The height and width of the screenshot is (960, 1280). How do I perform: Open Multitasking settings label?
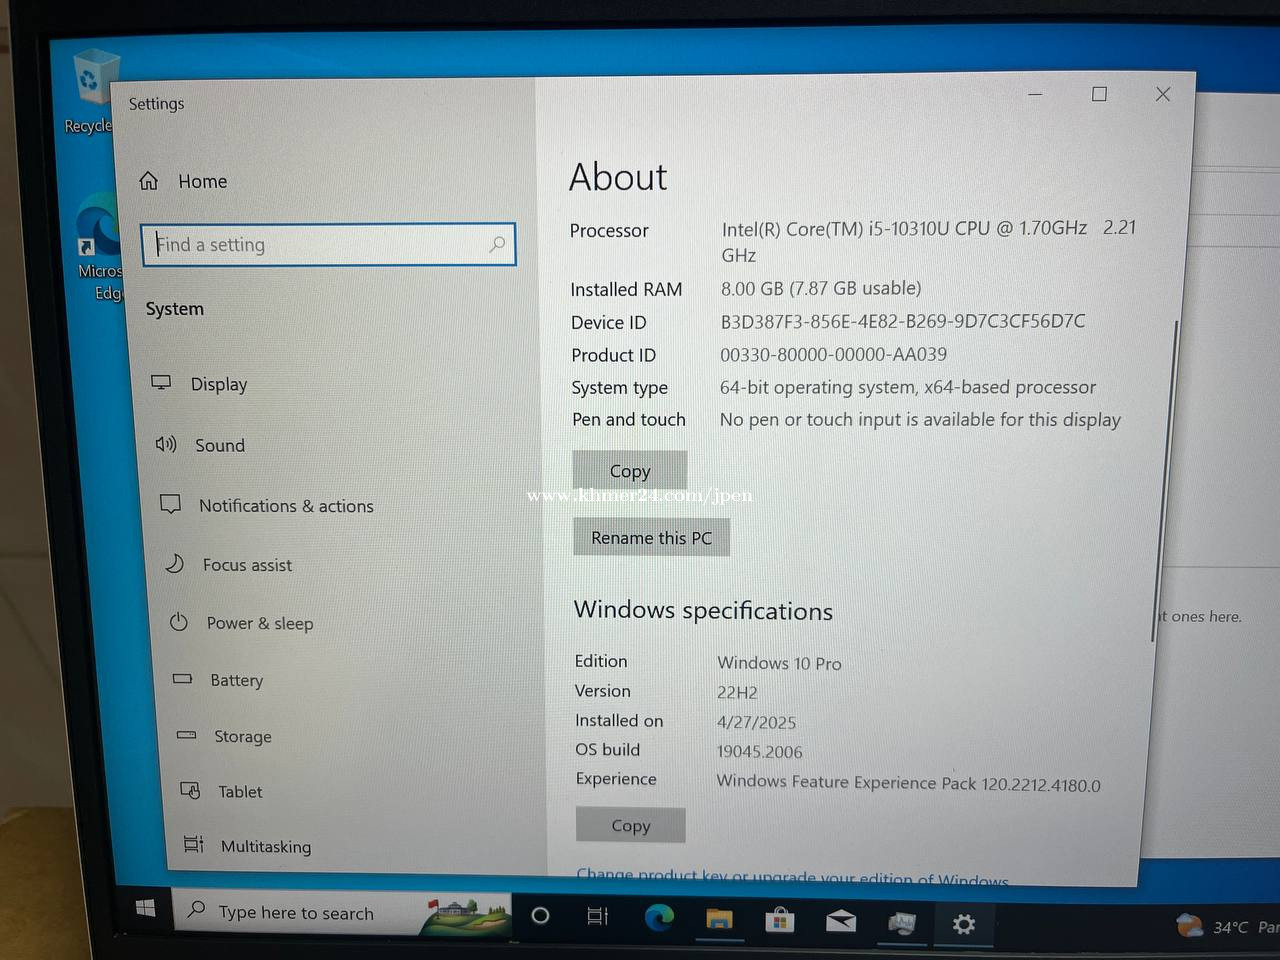266,847
